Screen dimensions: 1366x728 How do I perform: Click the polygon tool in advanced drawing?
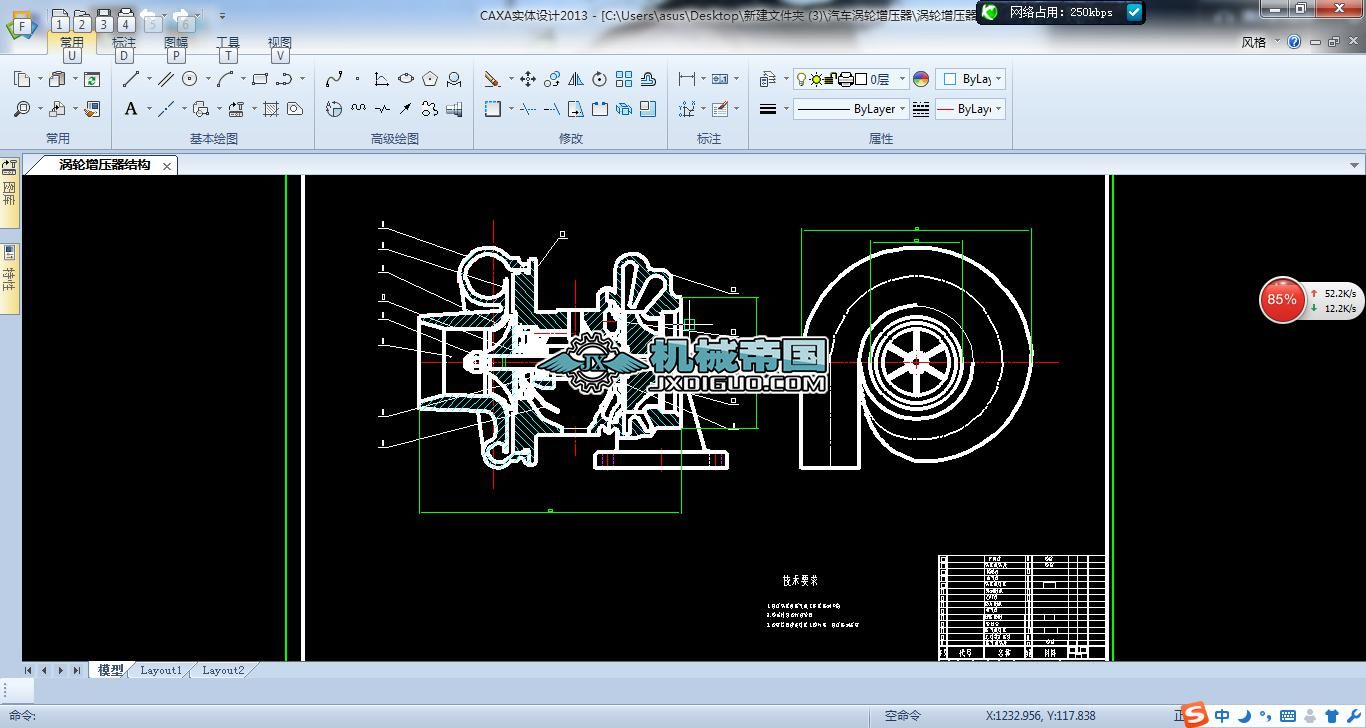pyautogui.click(x=430, y=79)
